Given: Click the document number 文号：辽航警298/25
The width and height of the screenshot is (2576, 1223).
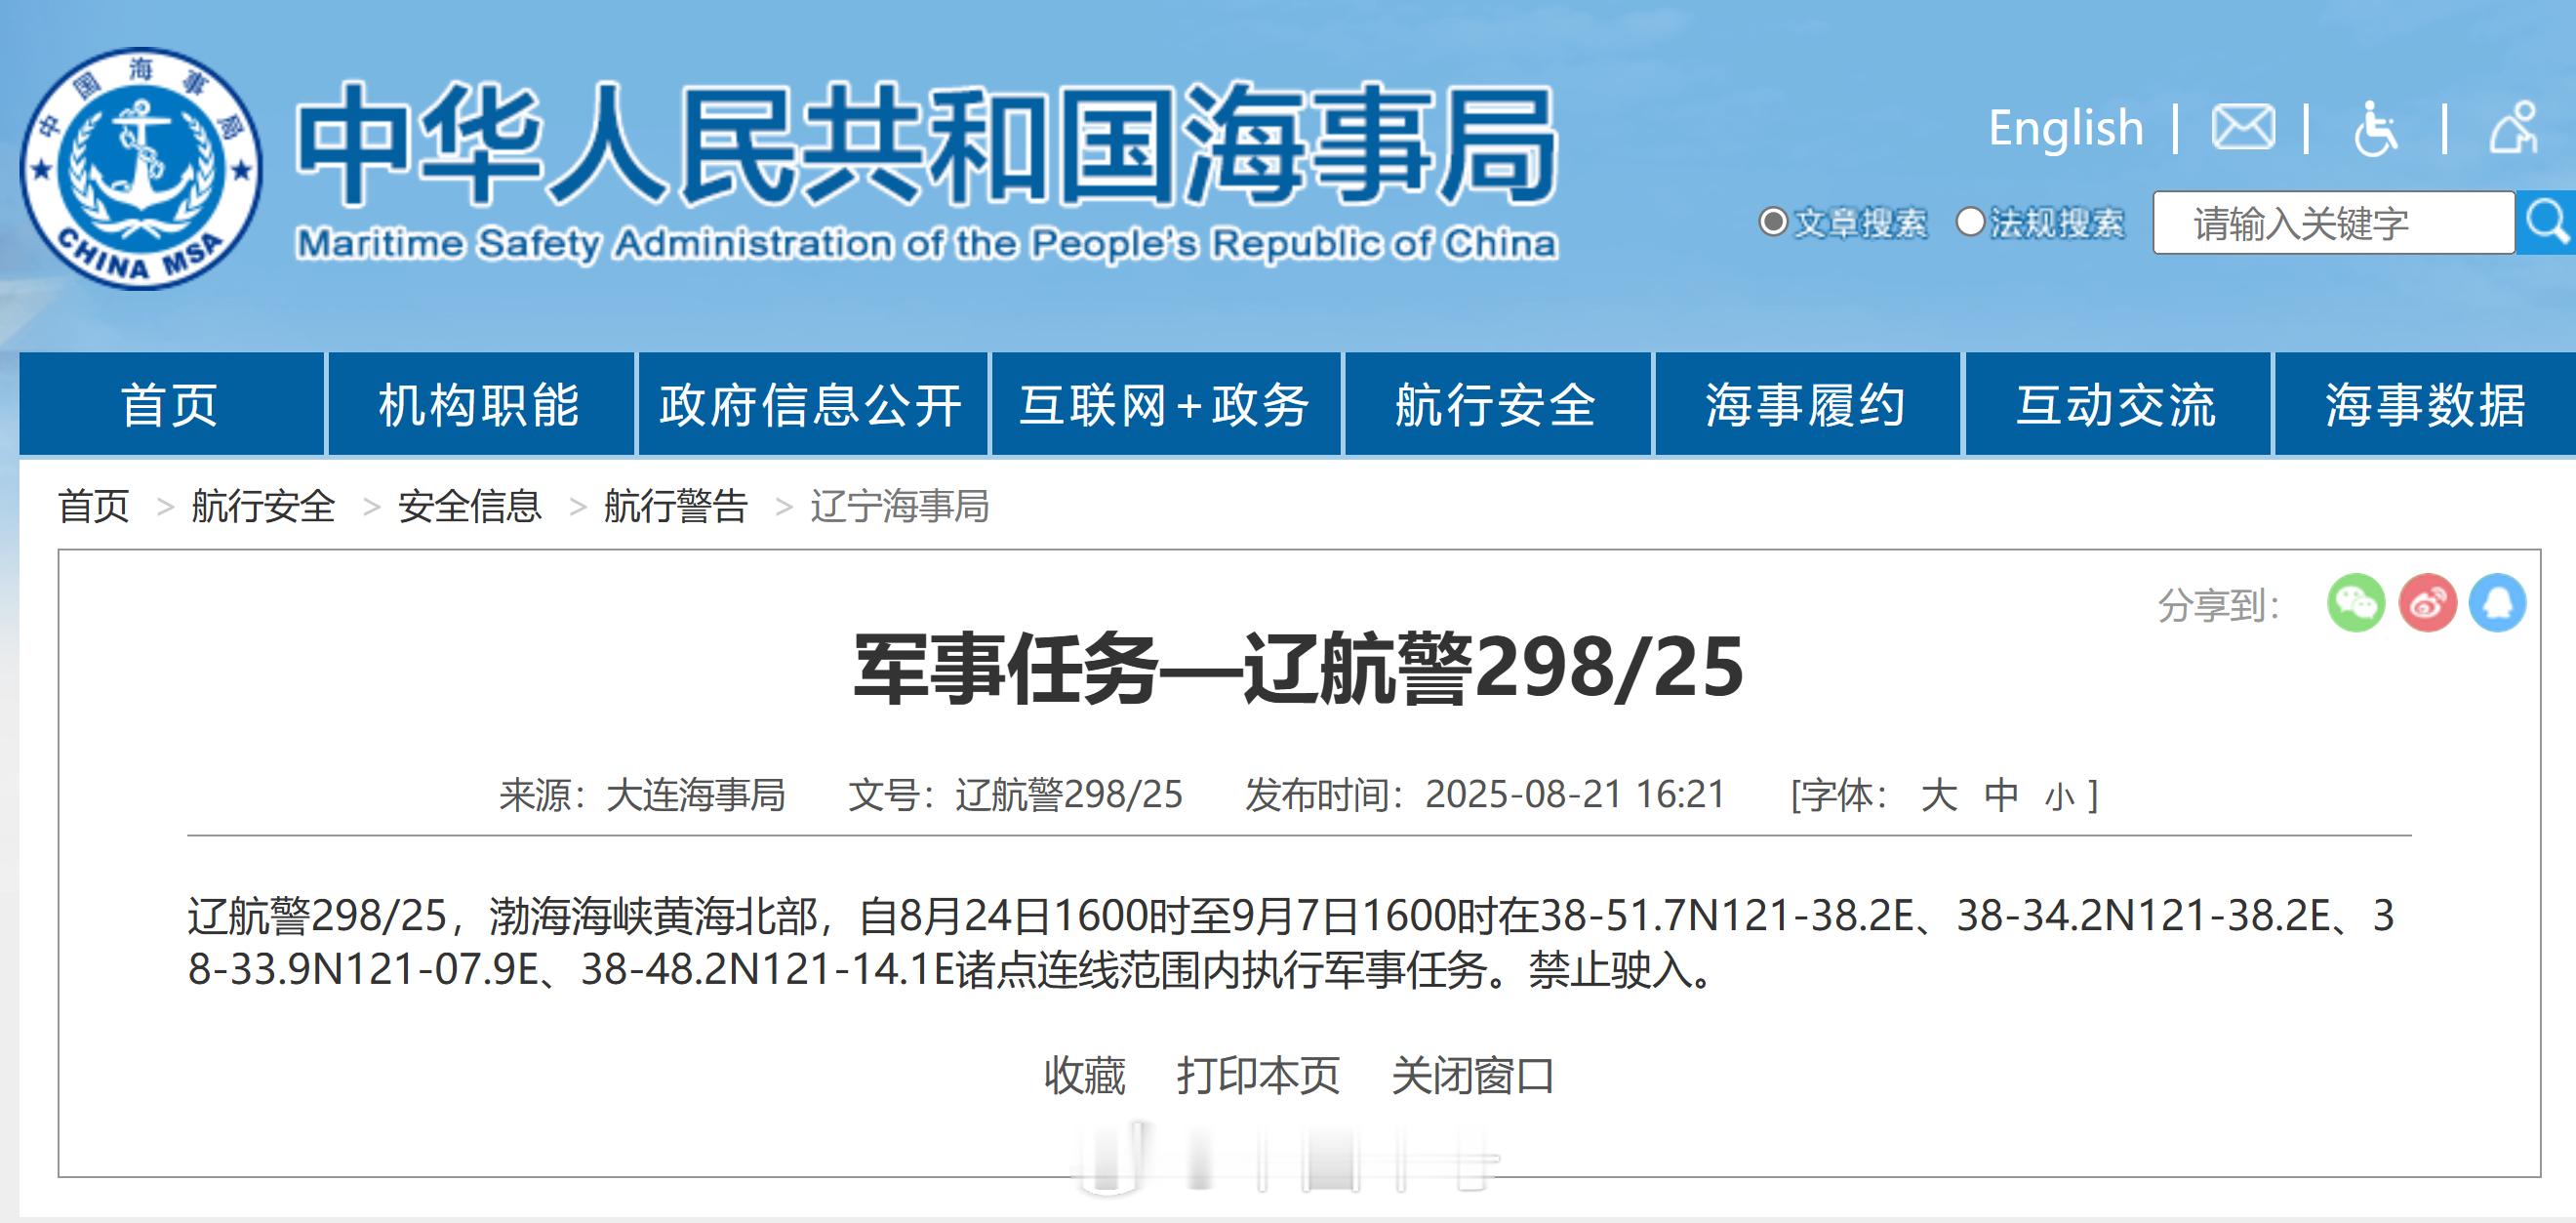Looking at the screenshot, I should [x=1015, y=795].
